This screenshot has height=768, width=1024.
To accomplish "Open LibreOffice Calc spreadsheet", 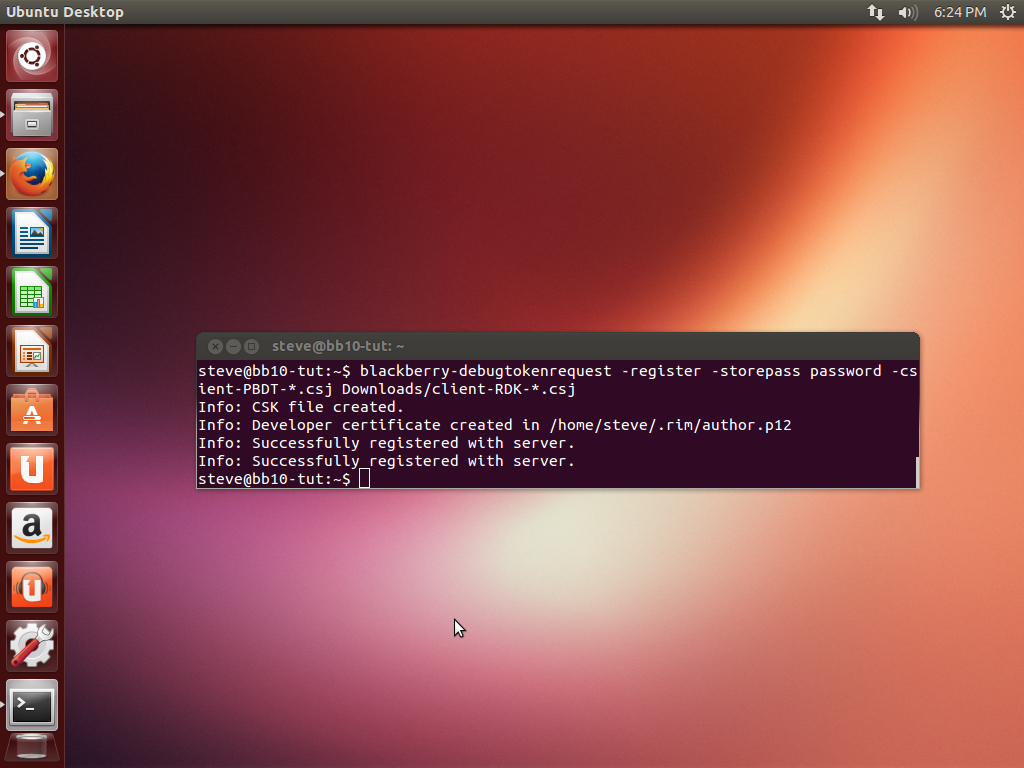I will coord(32,292).
